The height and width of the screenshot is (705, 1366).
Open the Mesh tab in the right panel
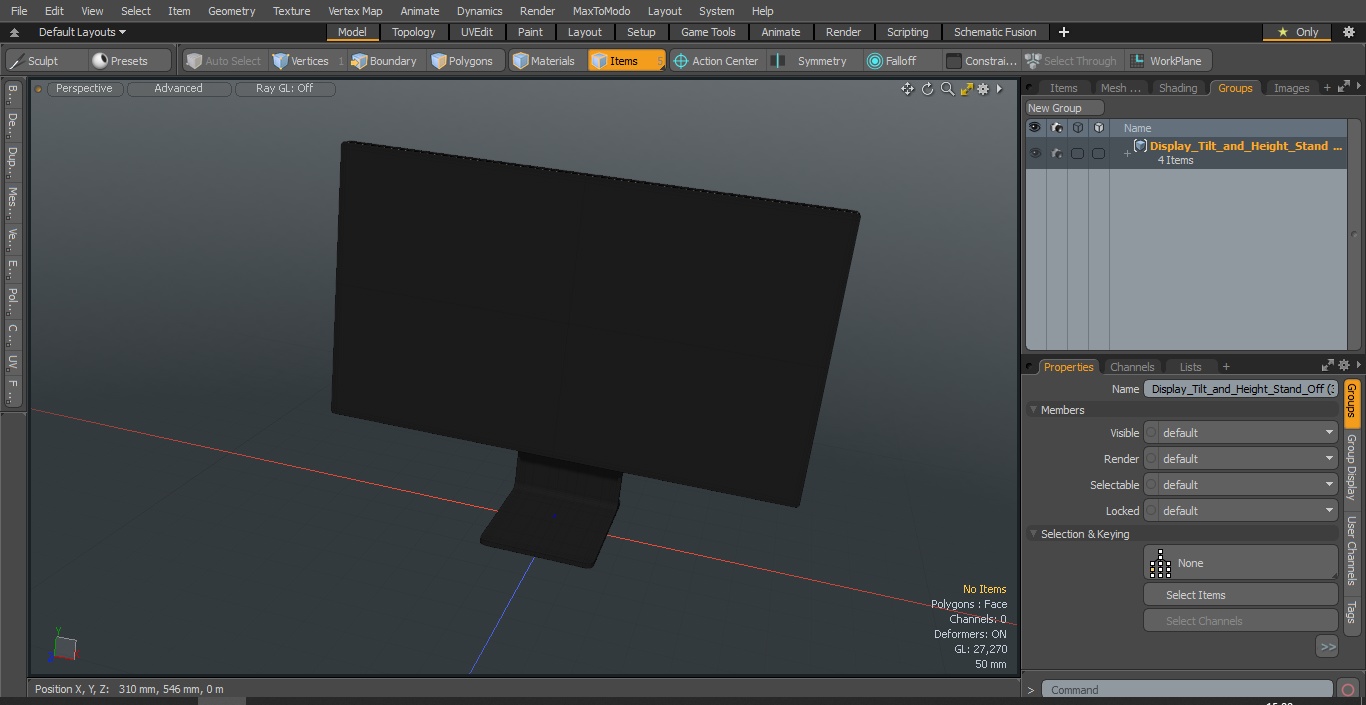pyautogui.click(x=1120, y=88)
